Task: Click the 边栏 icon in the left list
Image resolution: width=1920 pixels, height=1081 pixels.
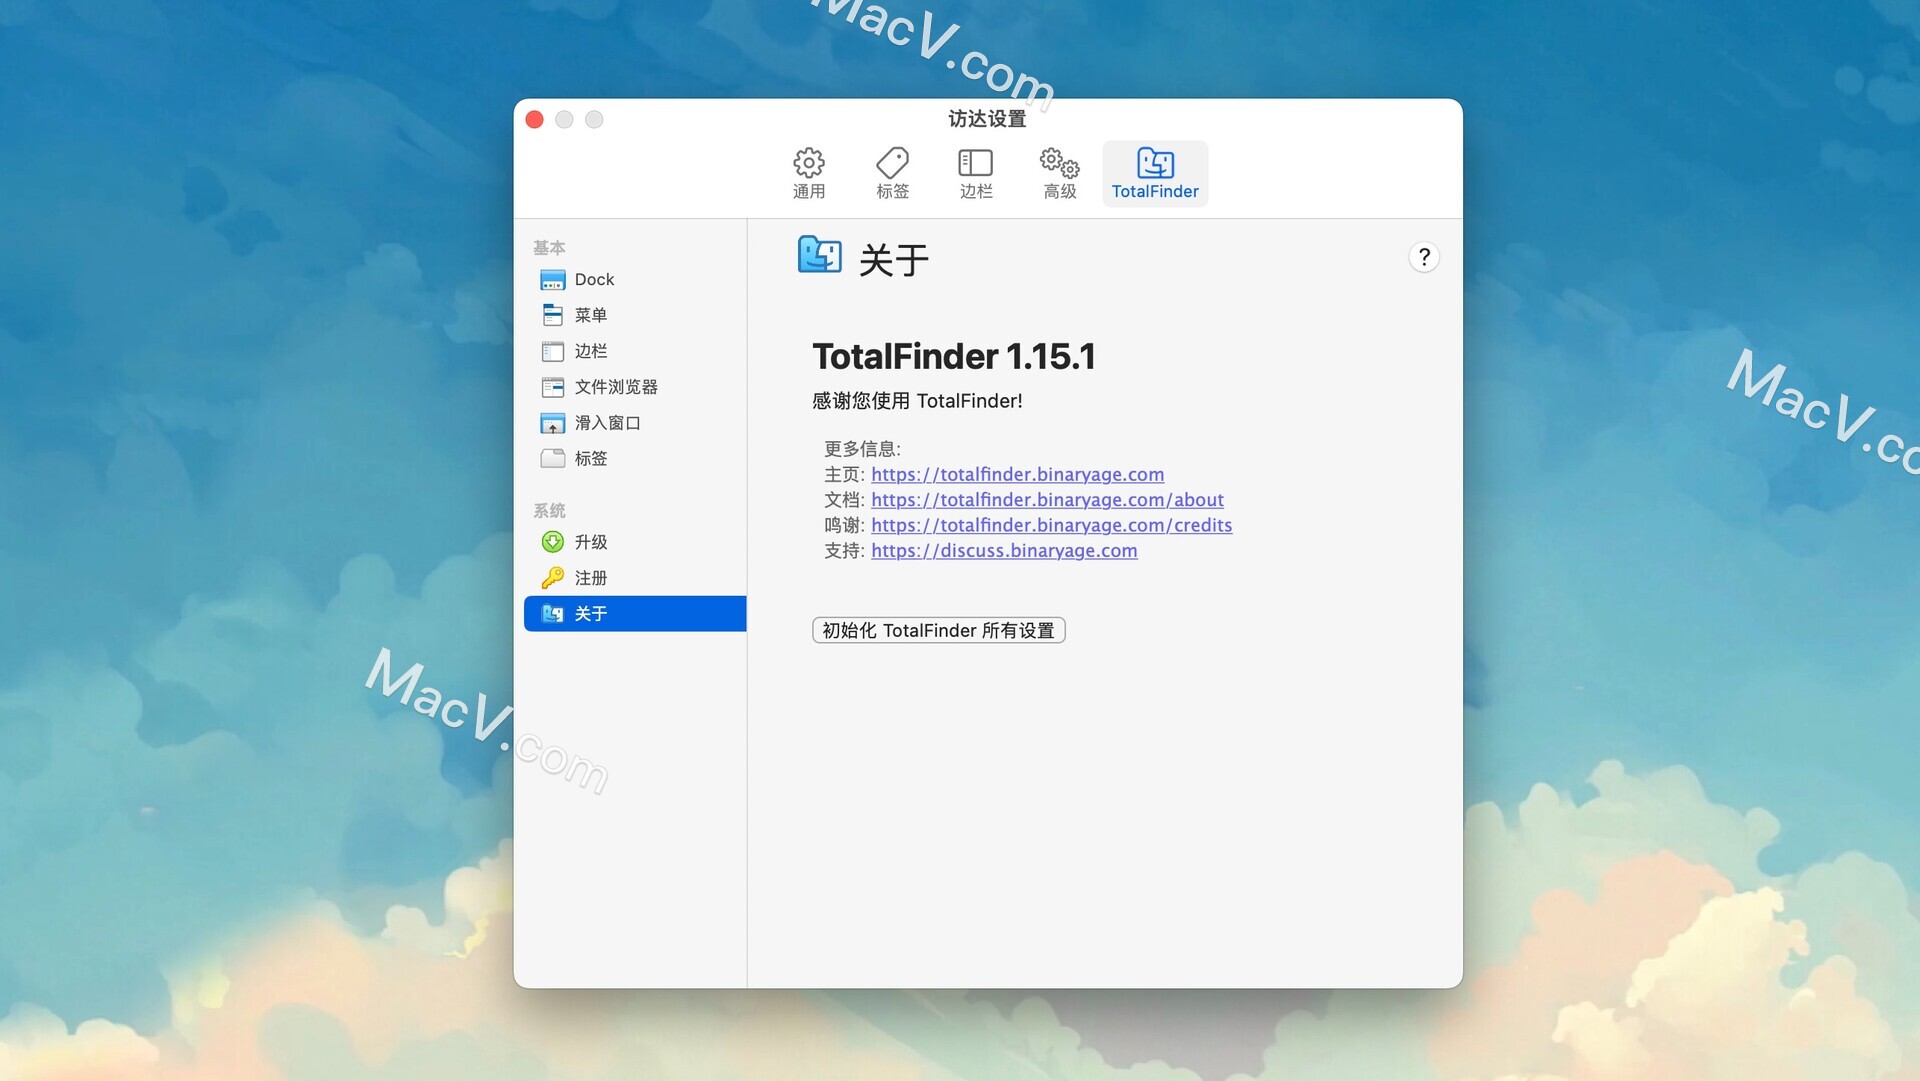Action: coord(552,351)
